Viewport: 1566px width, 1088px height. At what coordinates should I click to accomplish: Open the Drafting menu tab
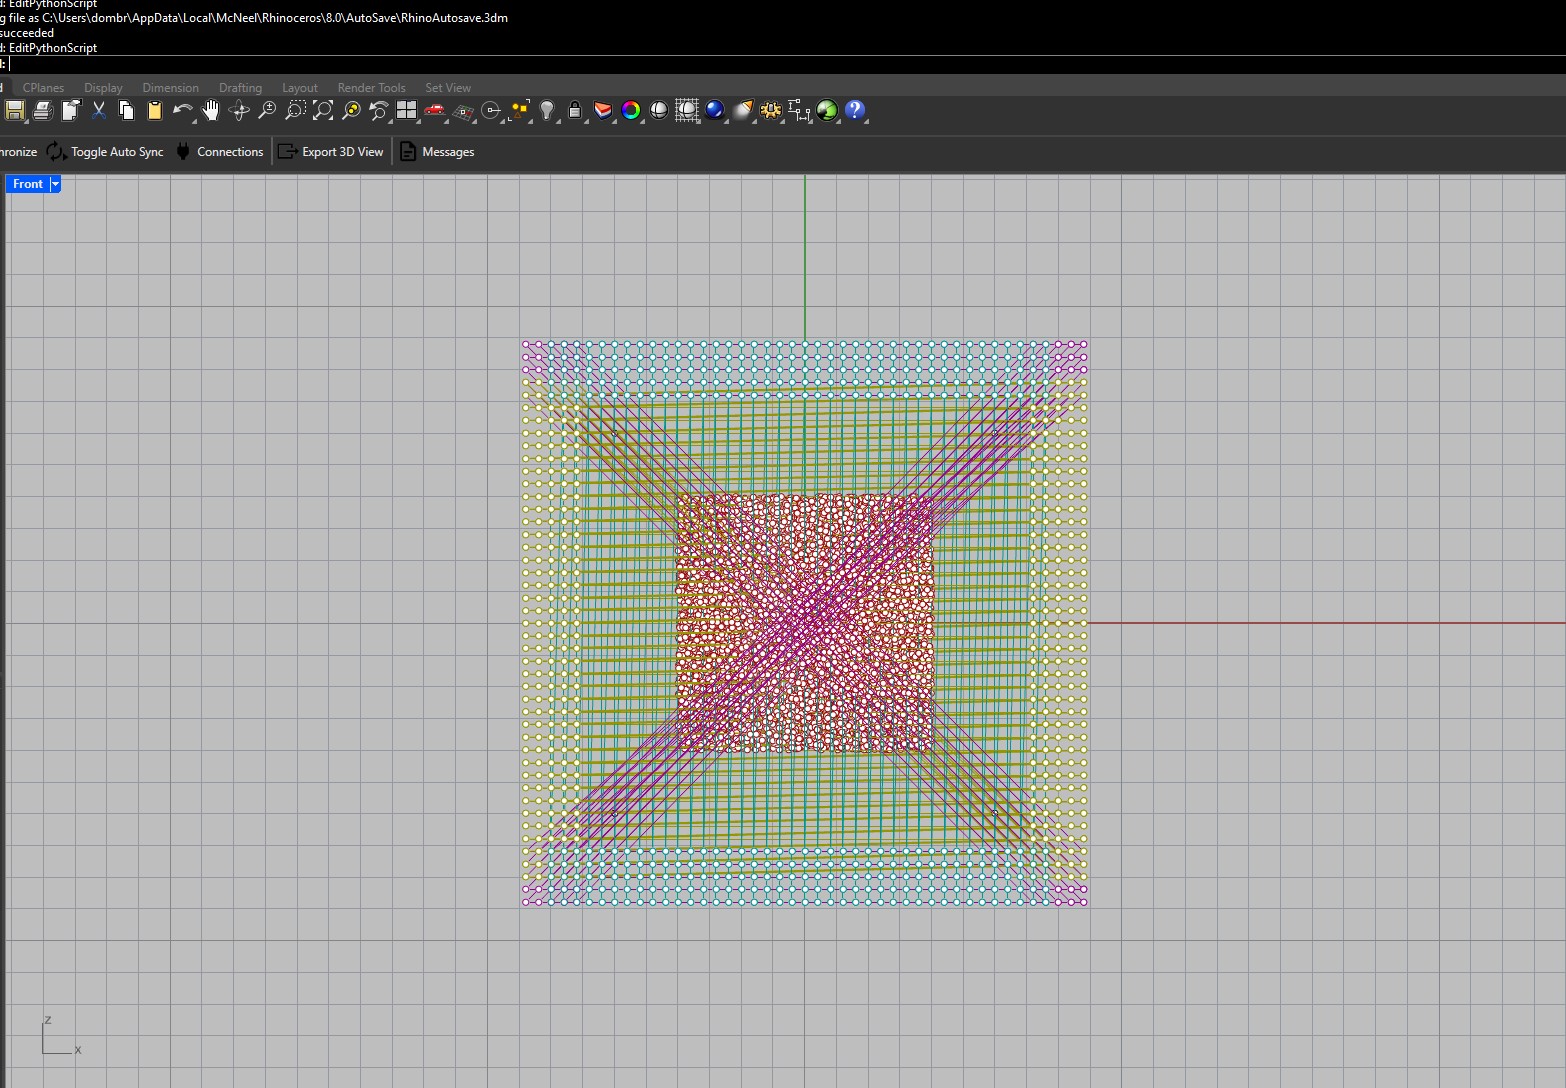click(x=240, y=87)
